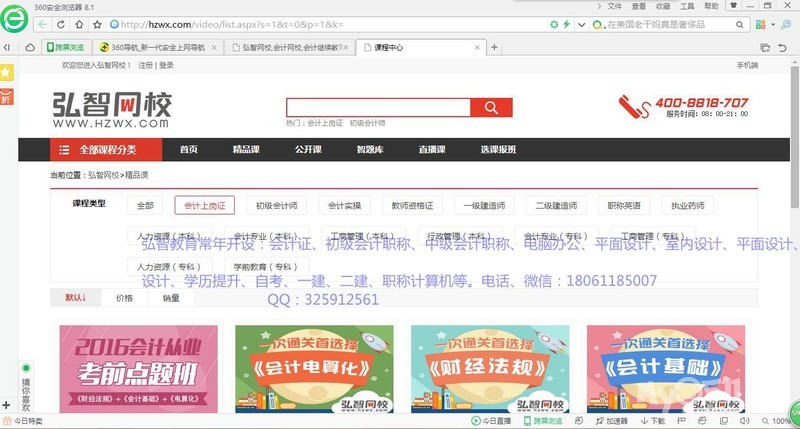
Task: Open the 收藏 menu
Action: [x=663, y=7]
